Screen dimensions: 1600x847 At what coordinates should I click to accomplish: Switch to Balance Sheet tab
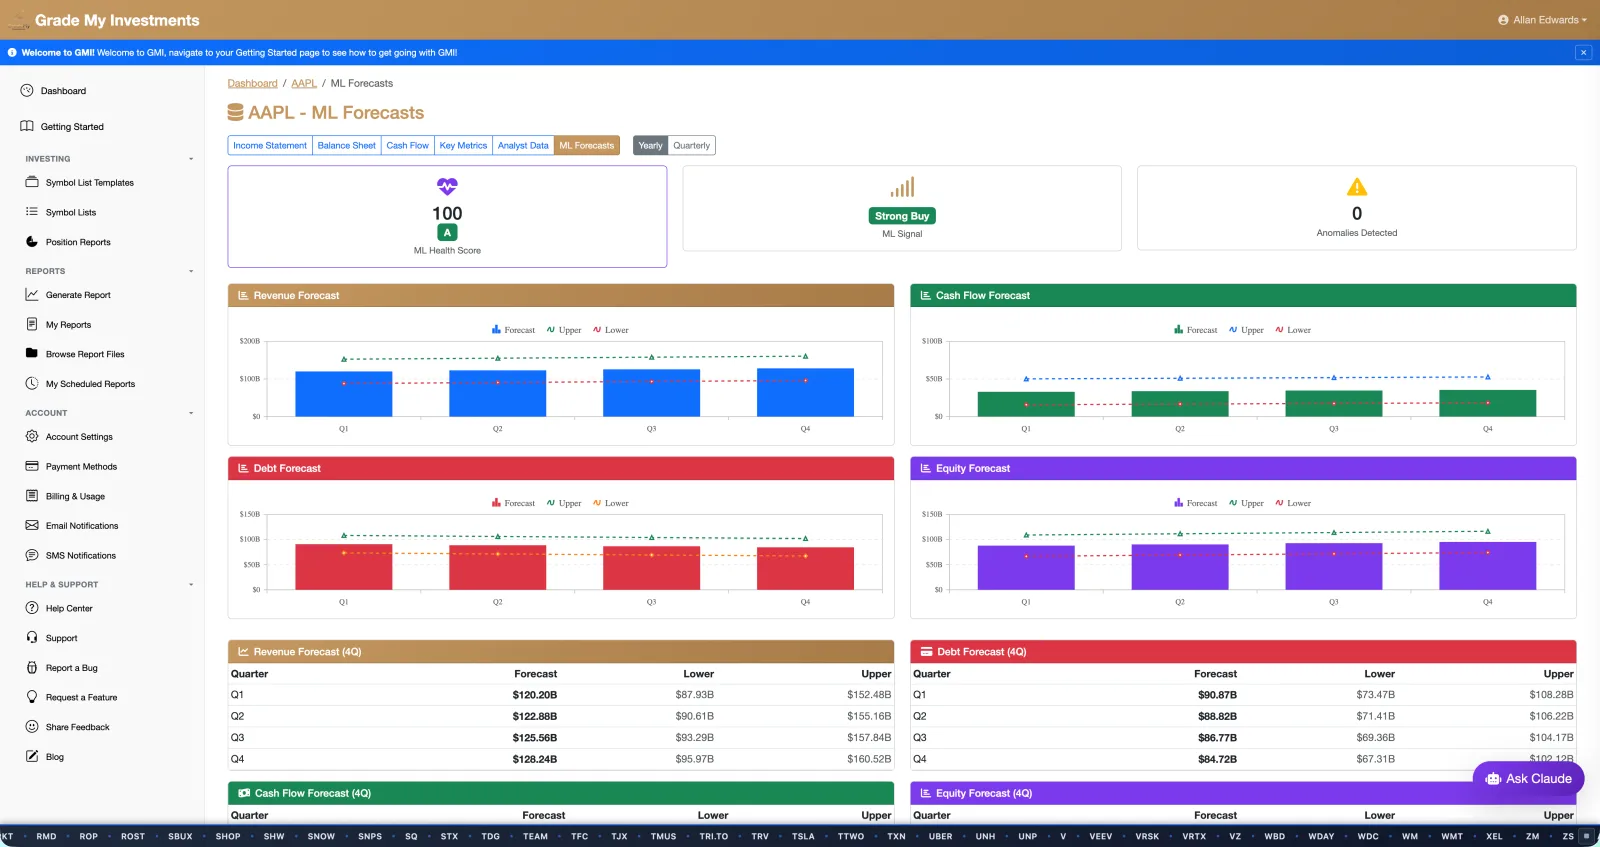pos(347,145)
